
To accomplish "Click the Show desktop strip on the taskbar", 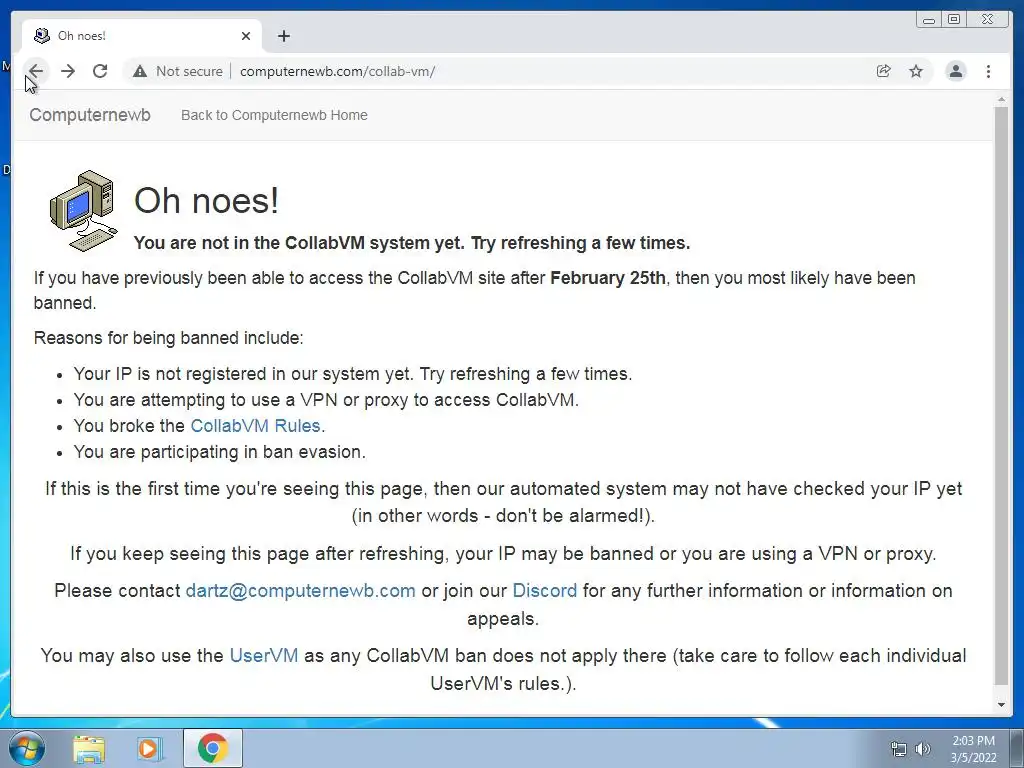I will 1017,748.
